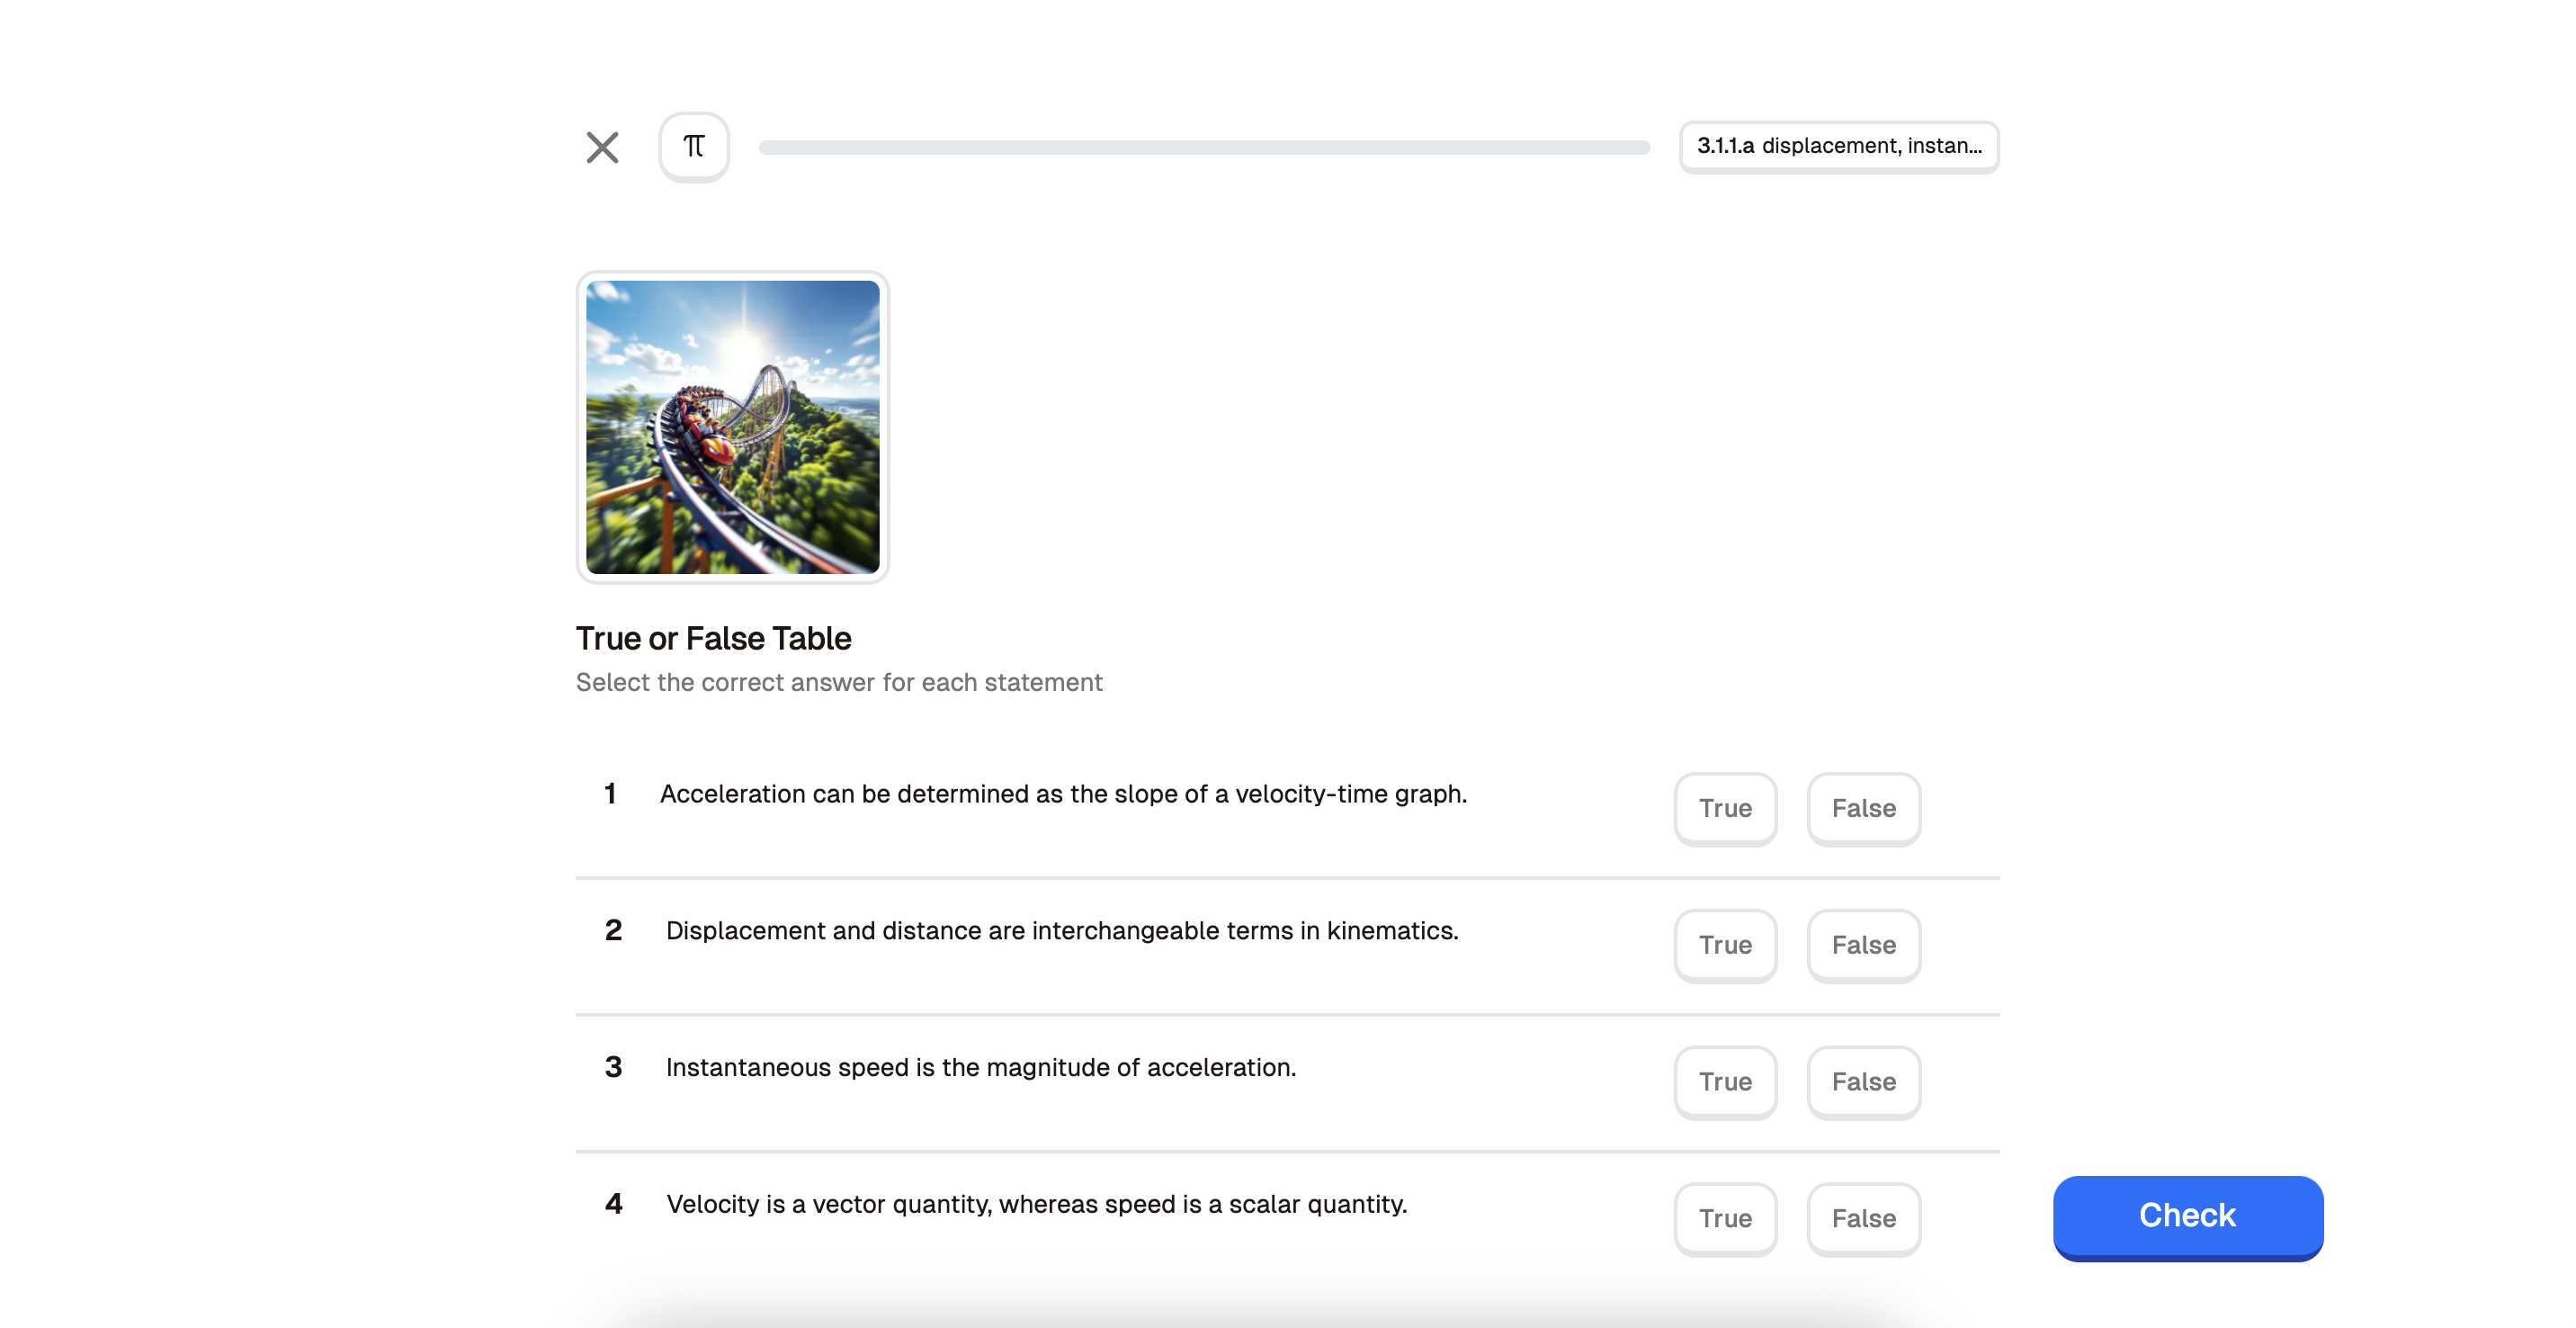Select False for displacement and distance statement
The height and width of the screenshot is (1328, 2576).
coord(1863,945)
